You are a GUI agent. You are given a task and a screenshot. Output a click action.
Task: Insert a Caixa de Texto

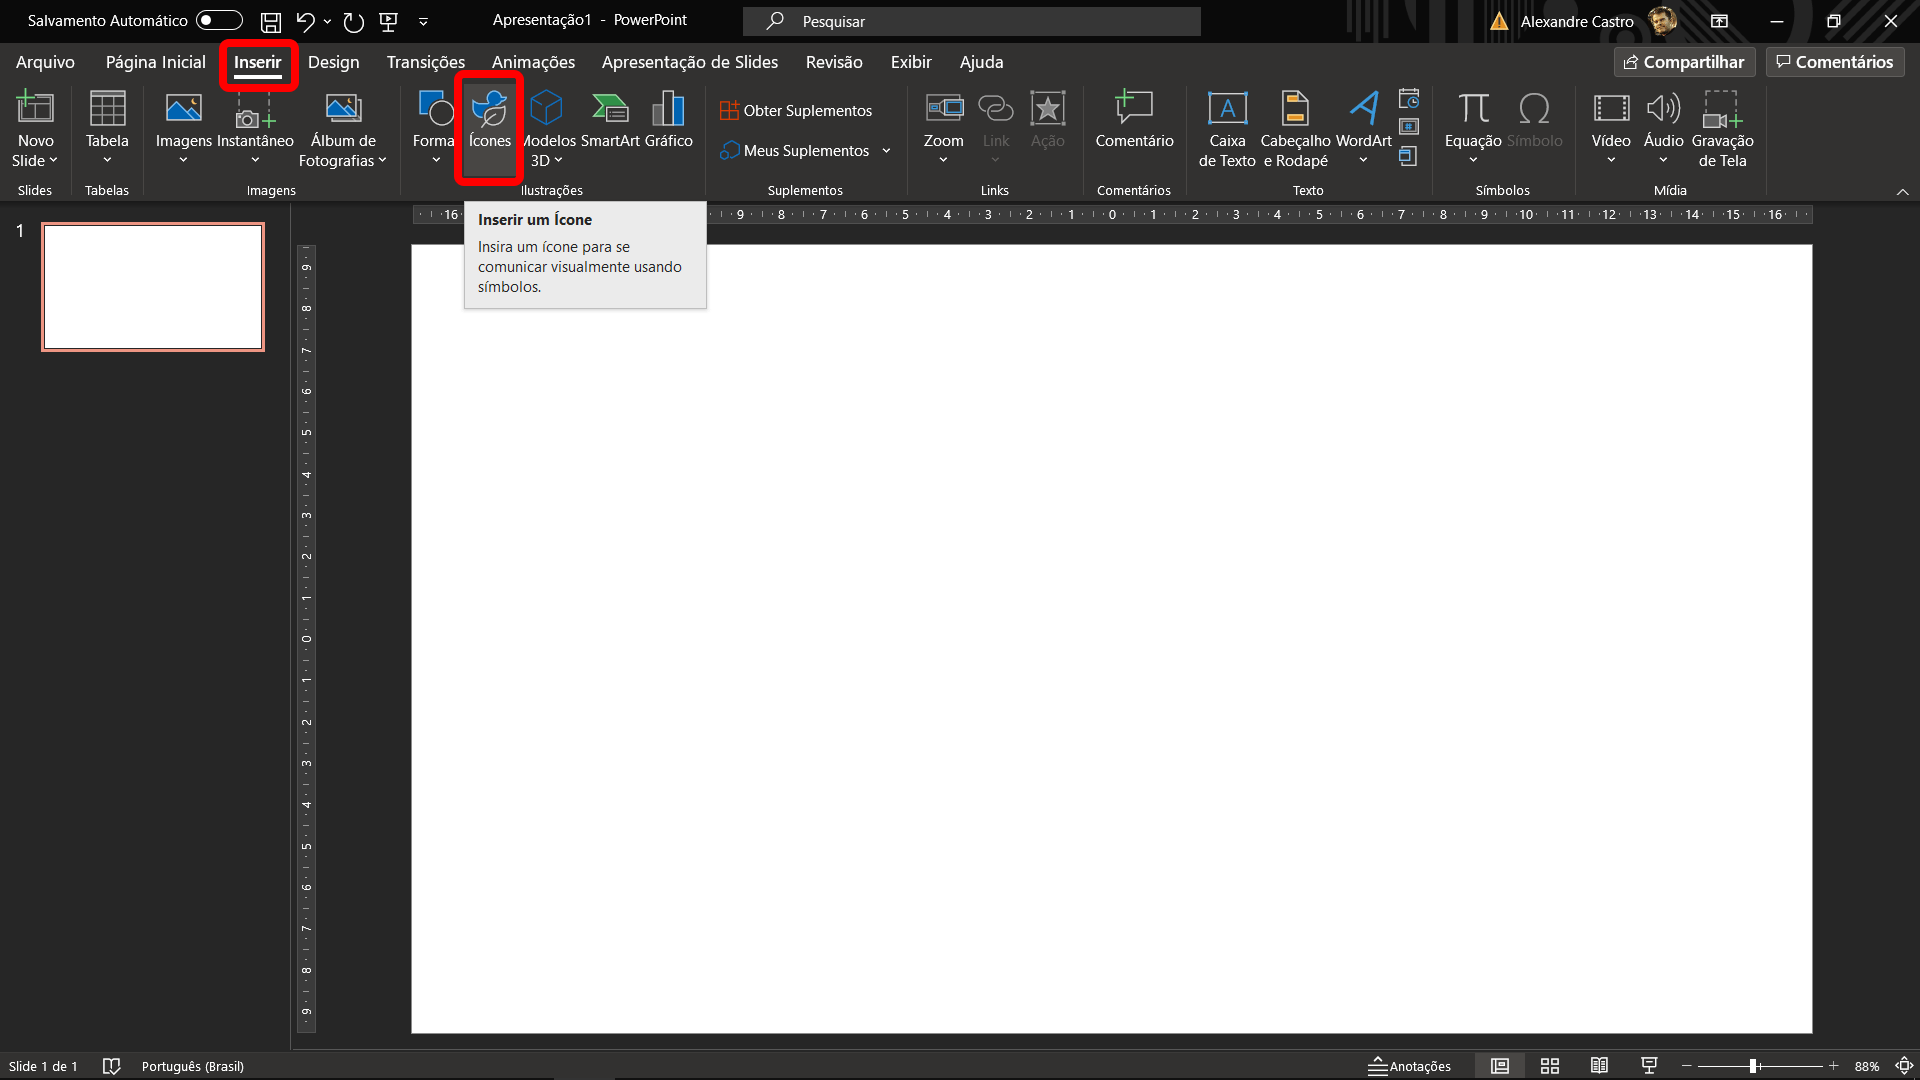(x=1226, y=127)
